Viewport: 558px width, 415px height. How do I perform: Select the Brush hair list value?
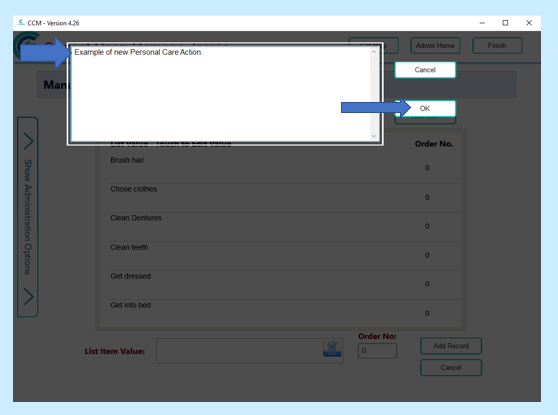pos(127,160)
